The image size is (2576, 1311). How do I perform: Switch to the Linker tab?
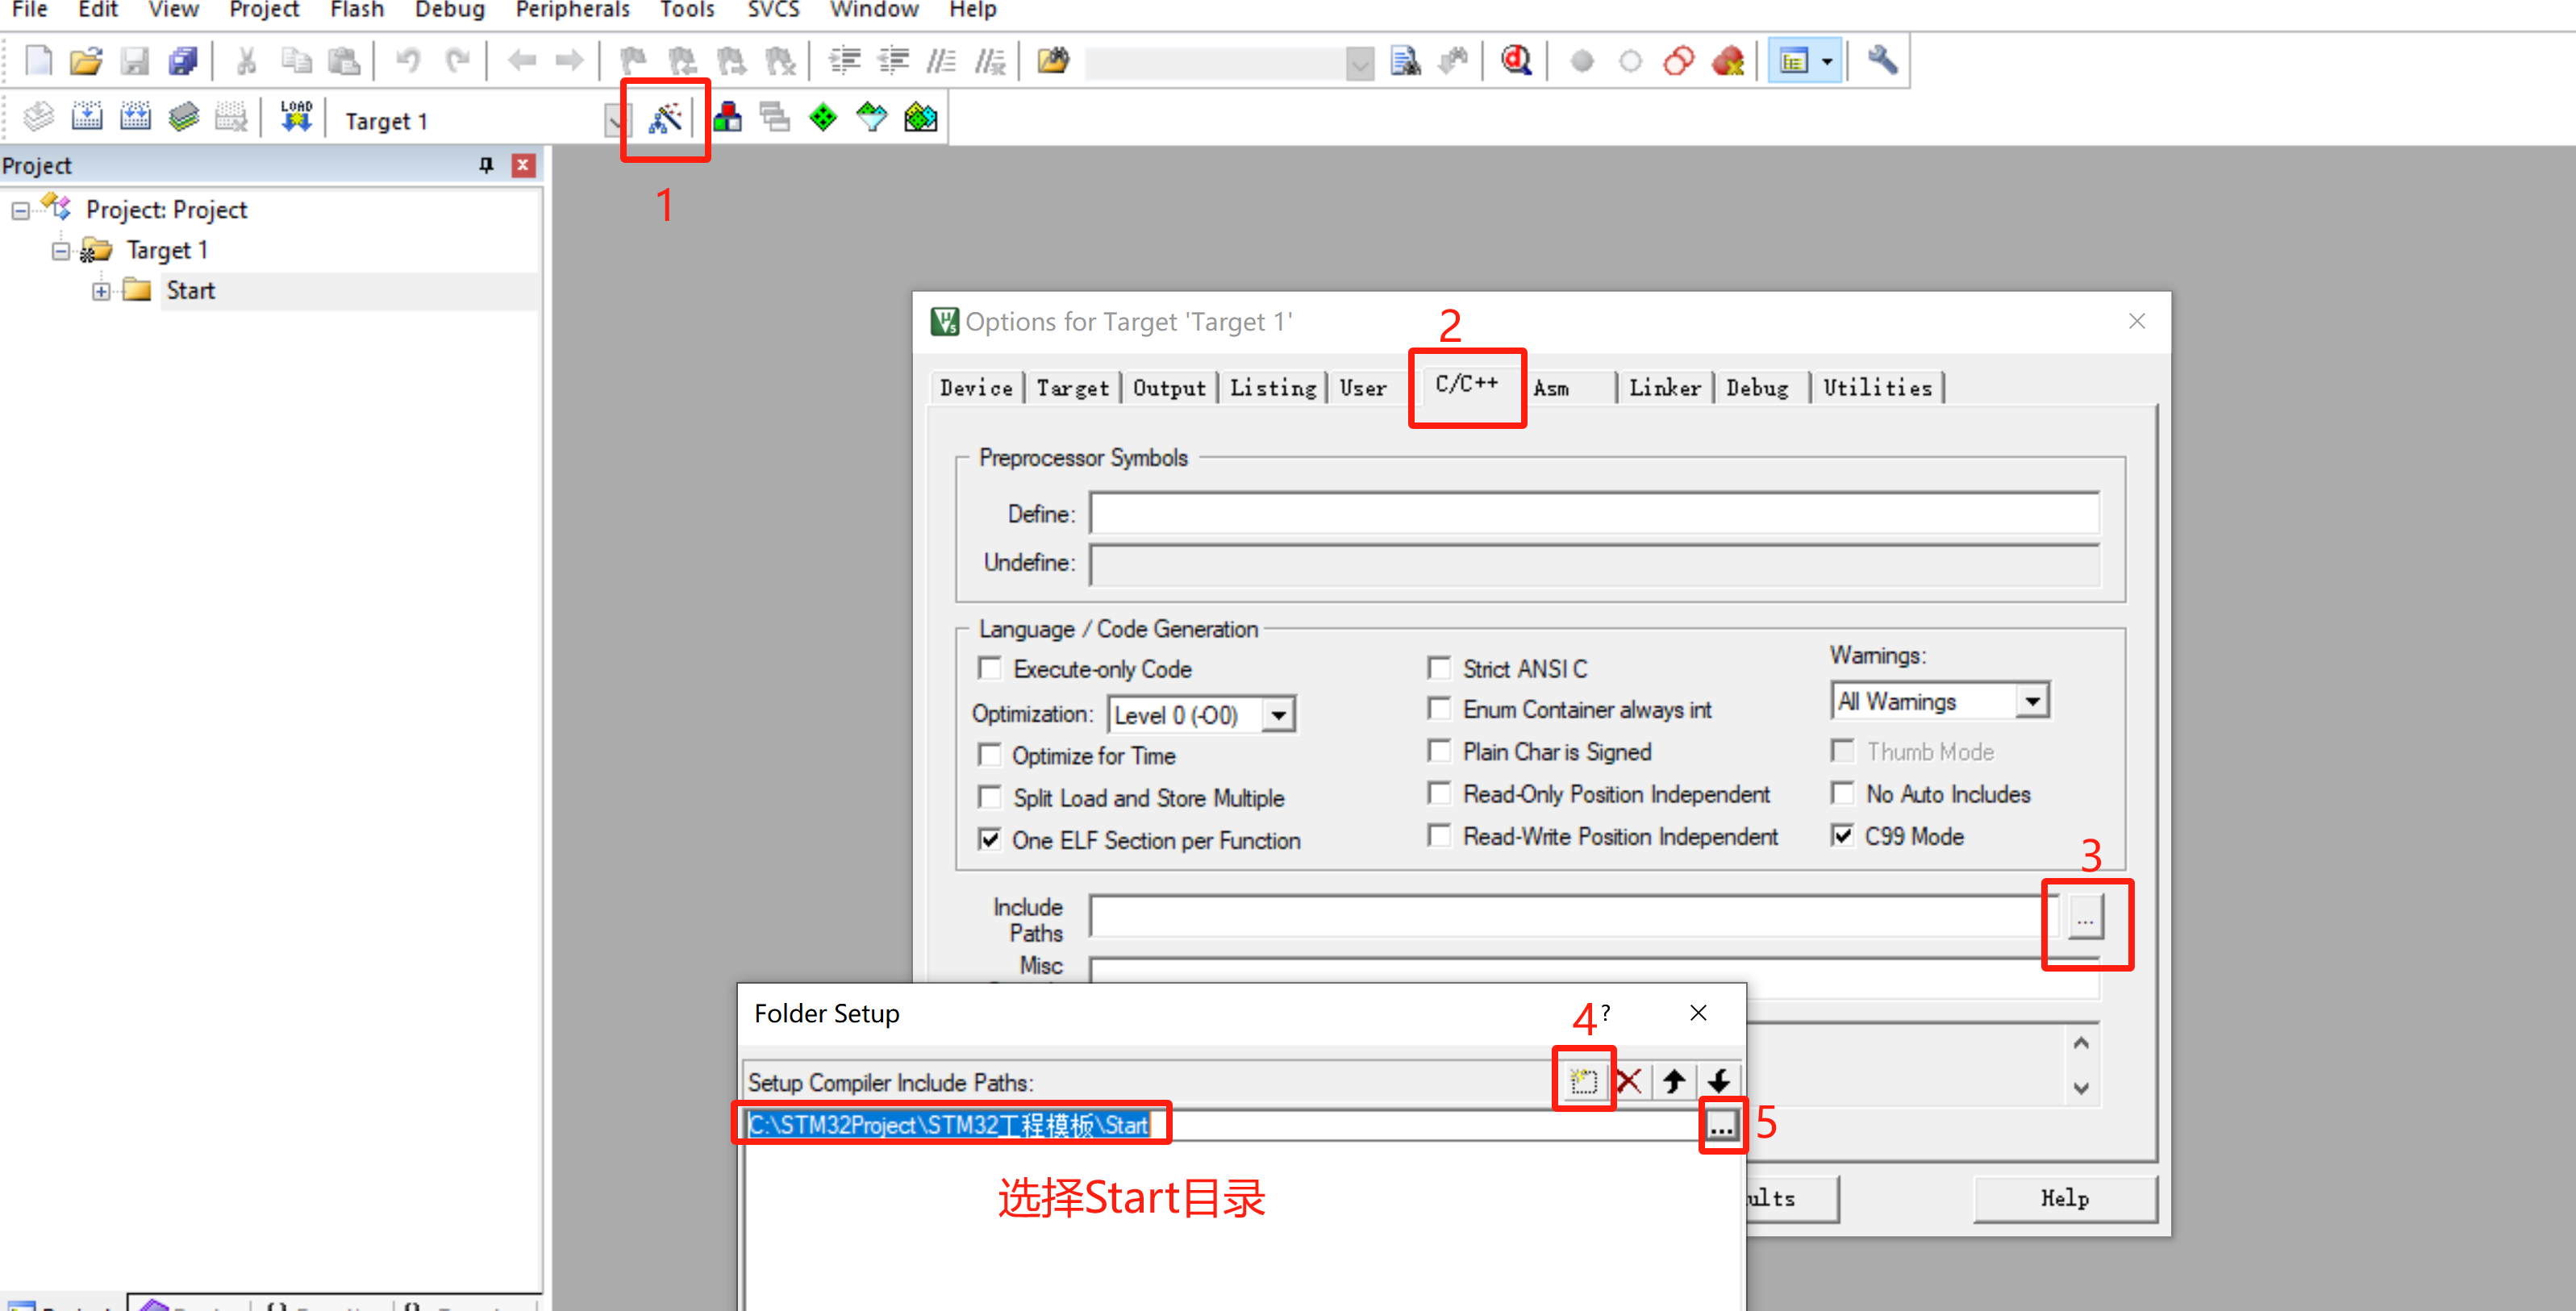(x=1664, y=388)
